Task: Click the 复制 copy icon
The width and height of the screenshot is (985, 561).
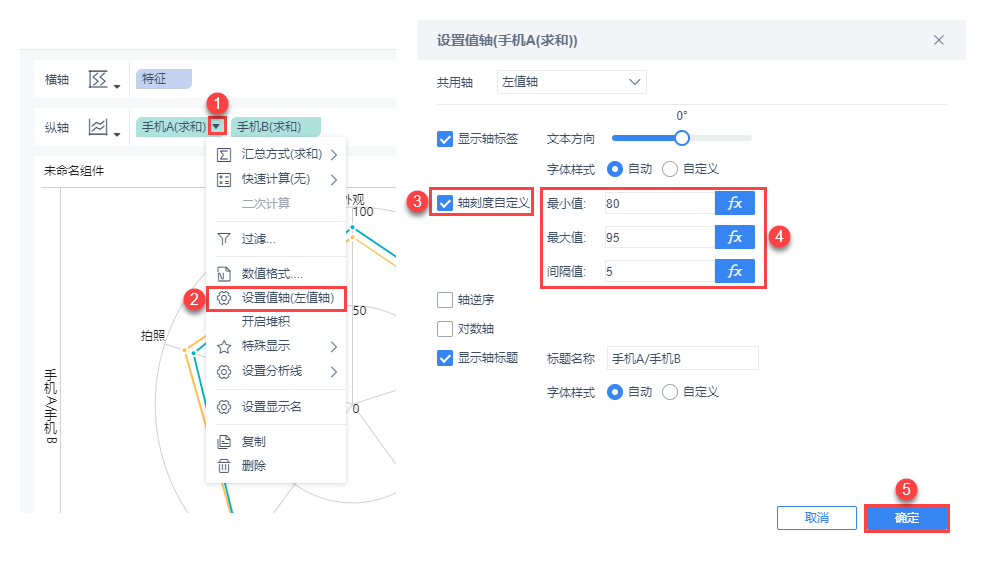Action: pos(224,441)
